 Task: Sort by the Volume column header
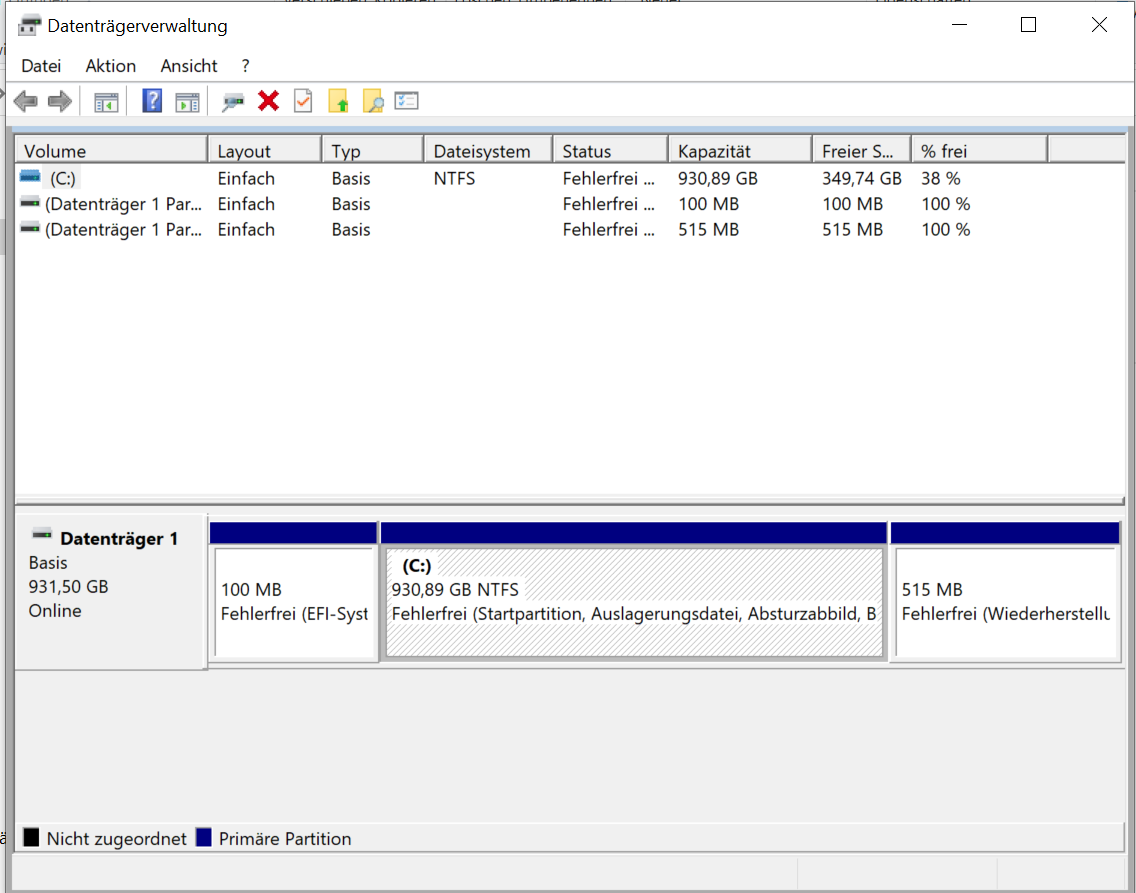[x=112, y=151]
